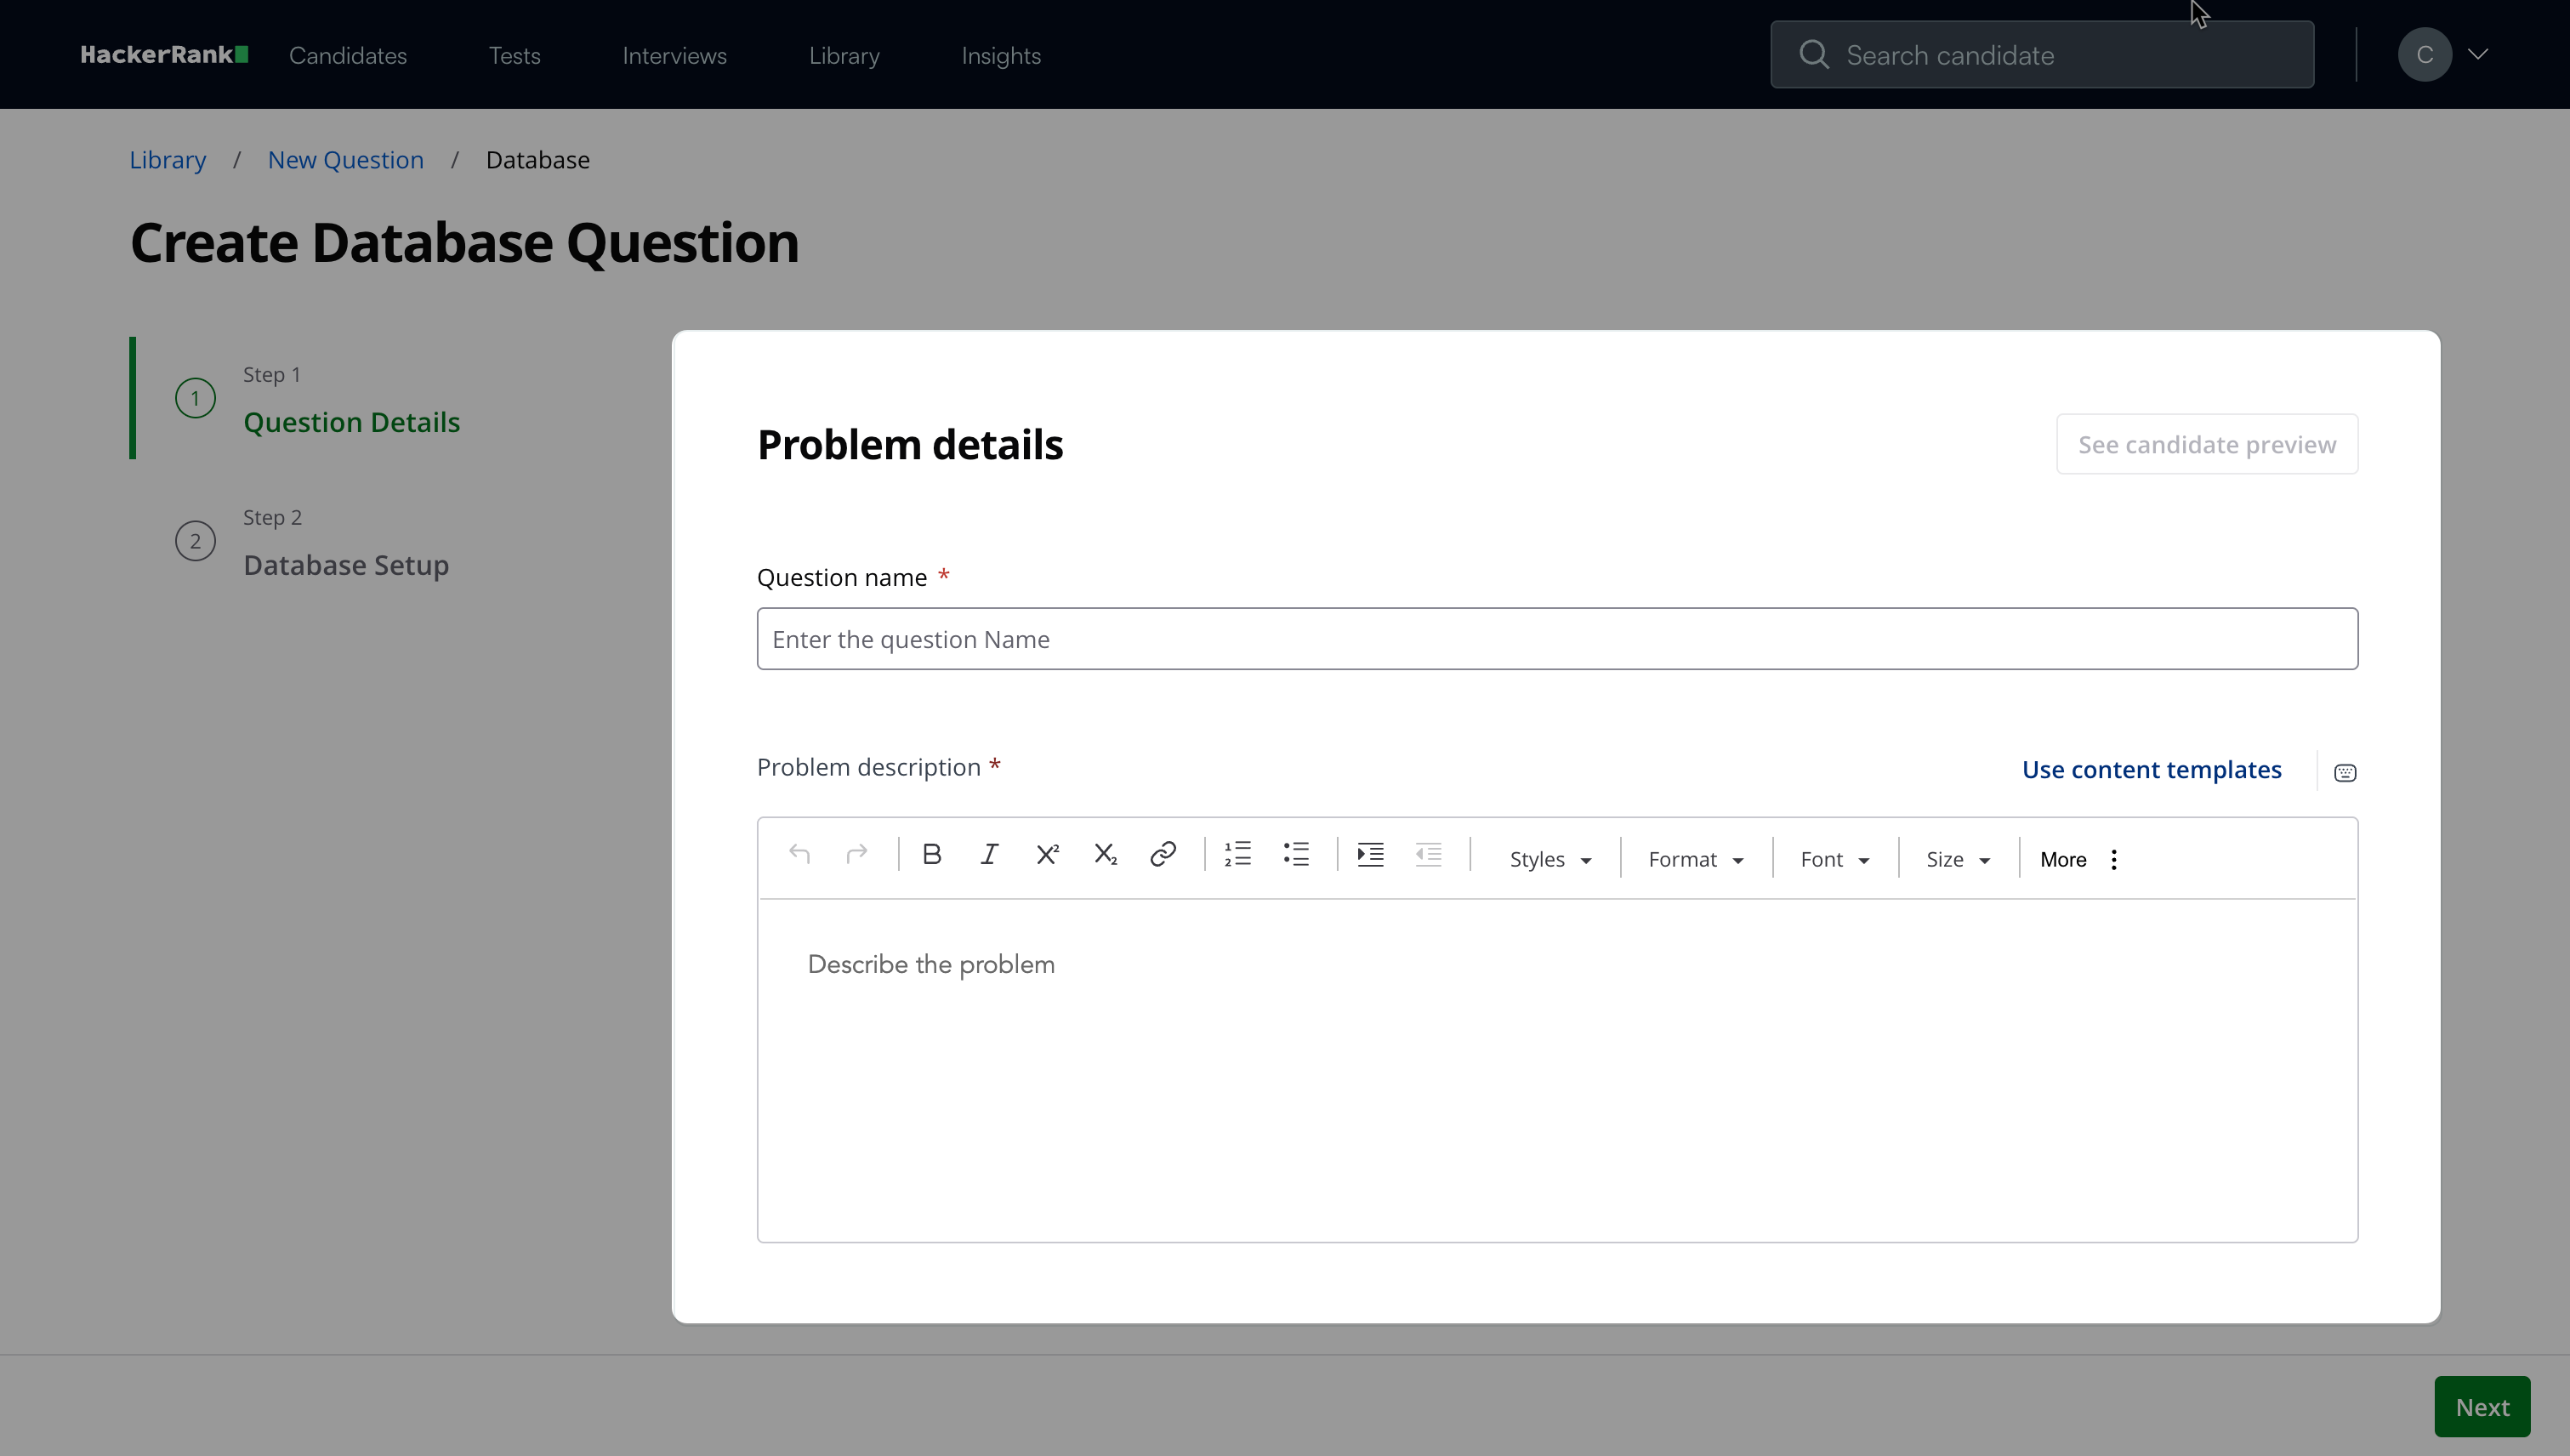Insert a hyperlink with link icon
Image resolution: width=2570 pixels, height=1456 pixels.
1162,855
